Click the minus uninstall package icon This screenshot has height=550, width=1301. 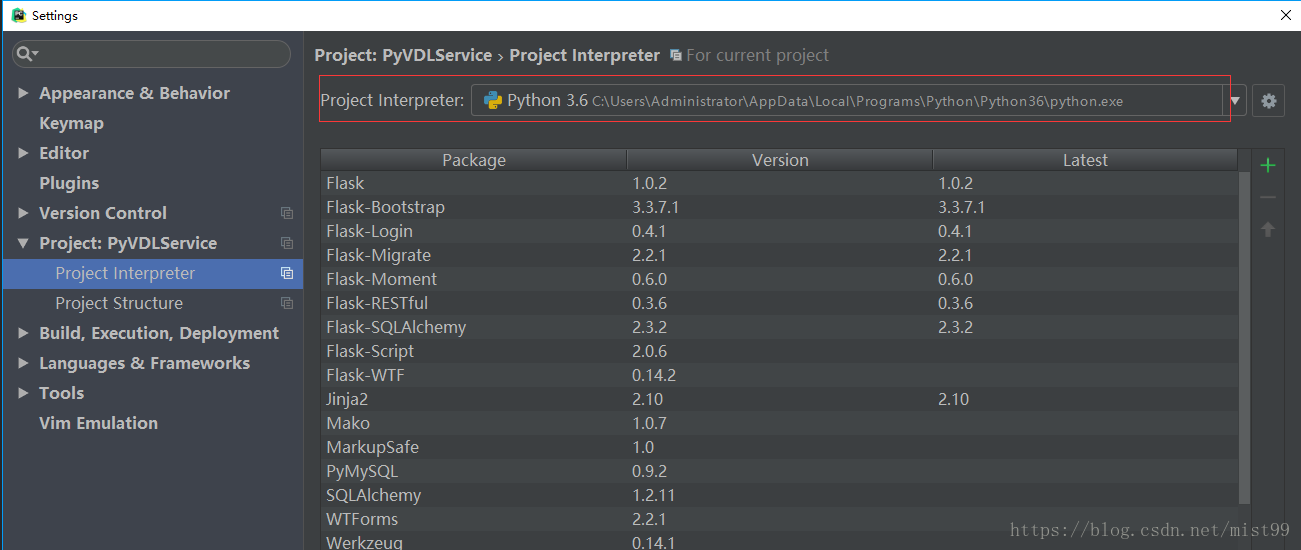point(1268,198)
